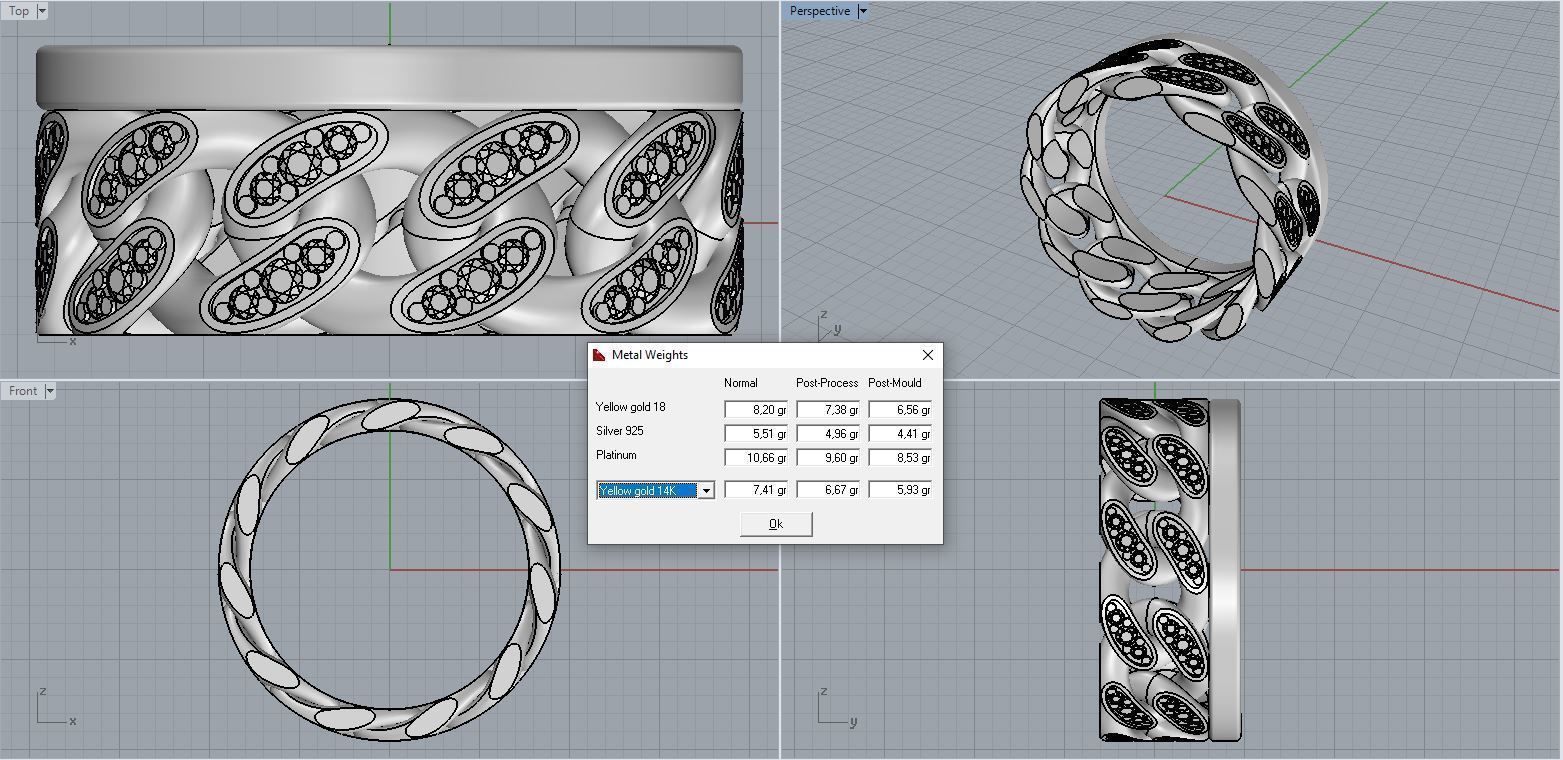Click the ring model in Perspective viewport
The width and height of the screenshot is (1563, 760).
1175,188
